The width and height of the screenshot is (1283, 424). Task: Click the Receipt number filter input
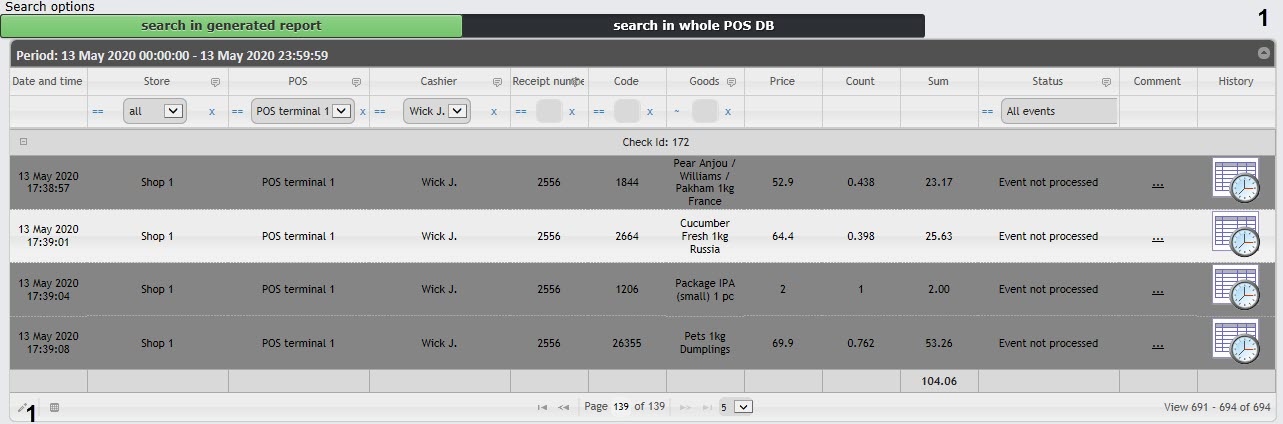pos(548,111)
